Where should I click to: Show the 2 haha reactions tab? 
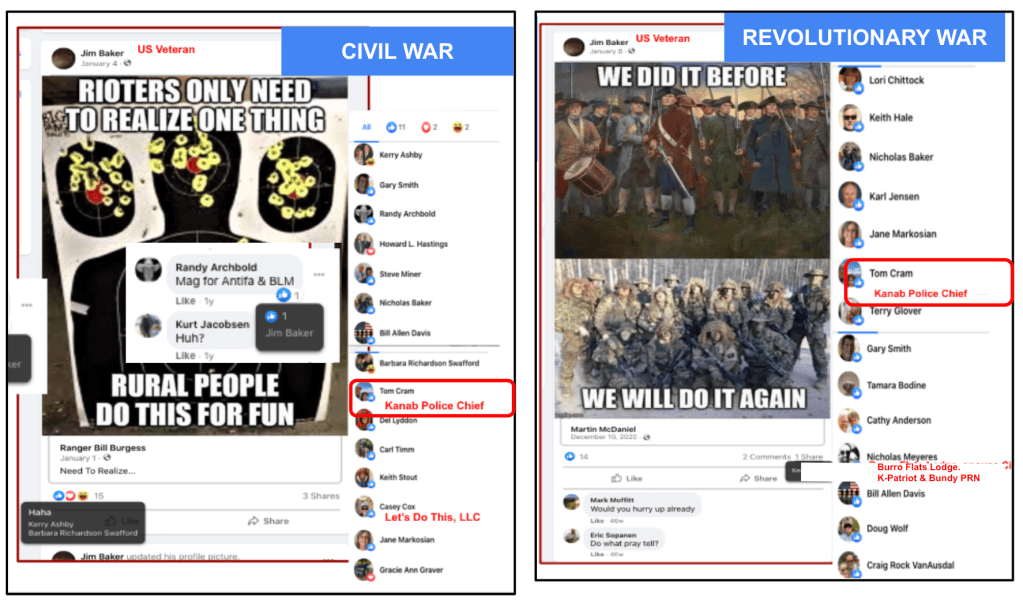(x=461, y=127)
